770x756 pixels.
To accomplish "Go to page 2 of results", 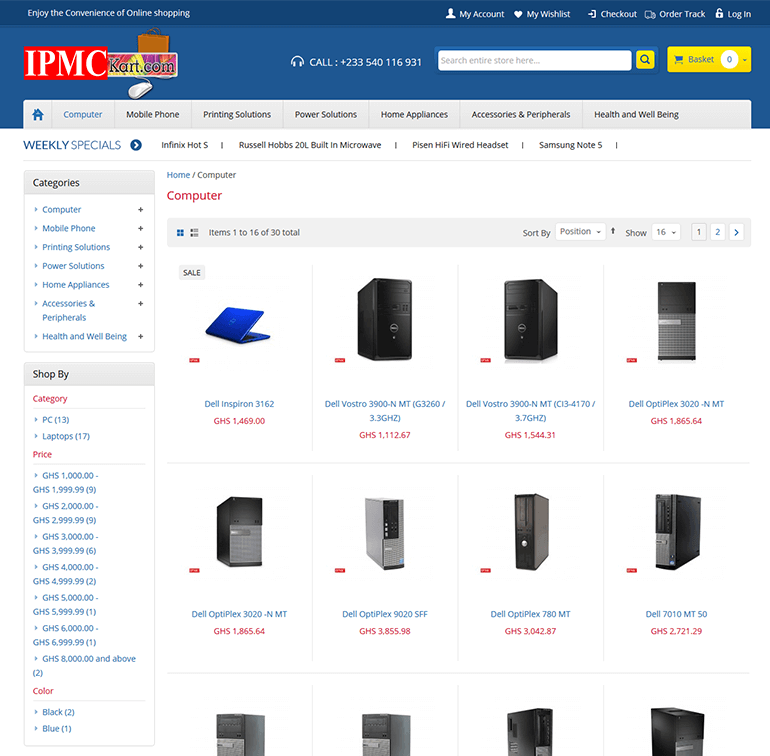I will 717,232.
